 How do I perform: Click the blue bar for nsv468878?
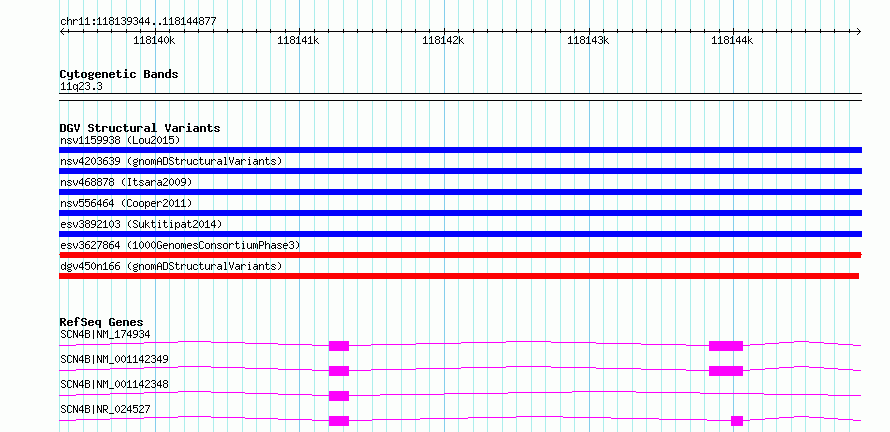(460, 192)
